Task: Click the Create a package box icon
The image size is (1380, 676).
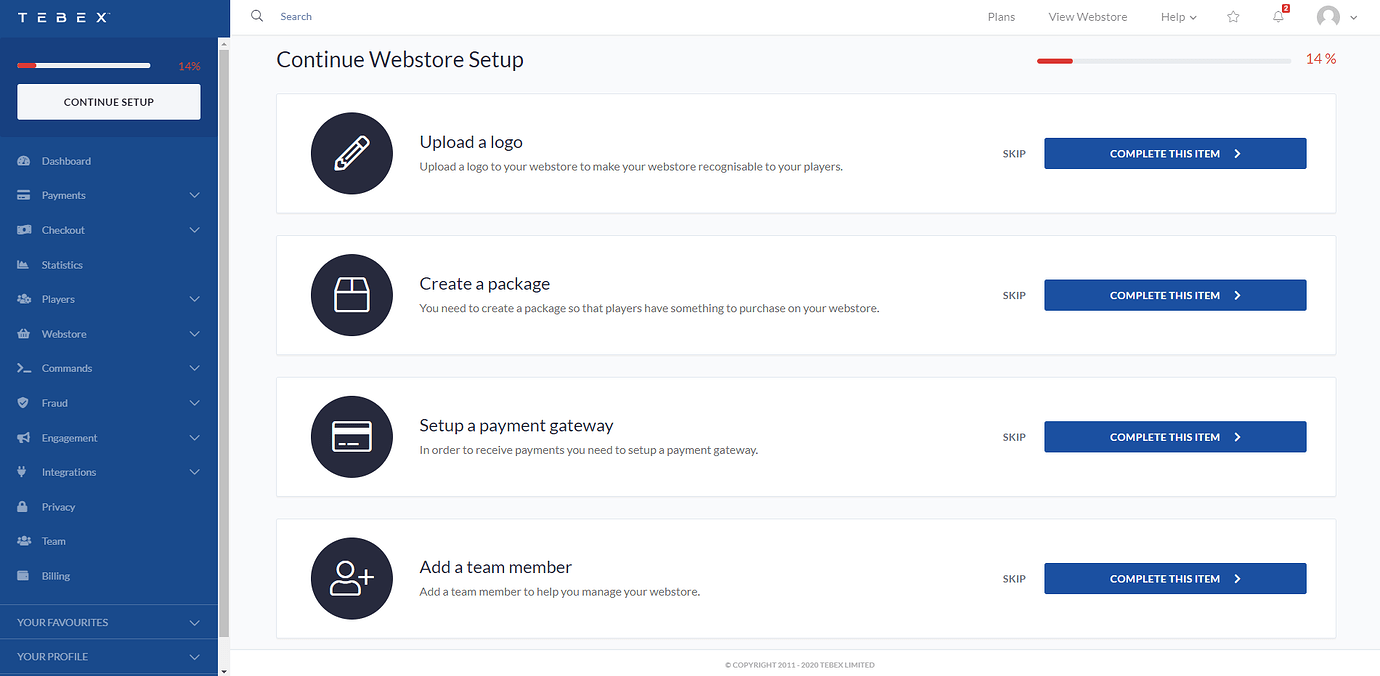Action: [352, 295]
